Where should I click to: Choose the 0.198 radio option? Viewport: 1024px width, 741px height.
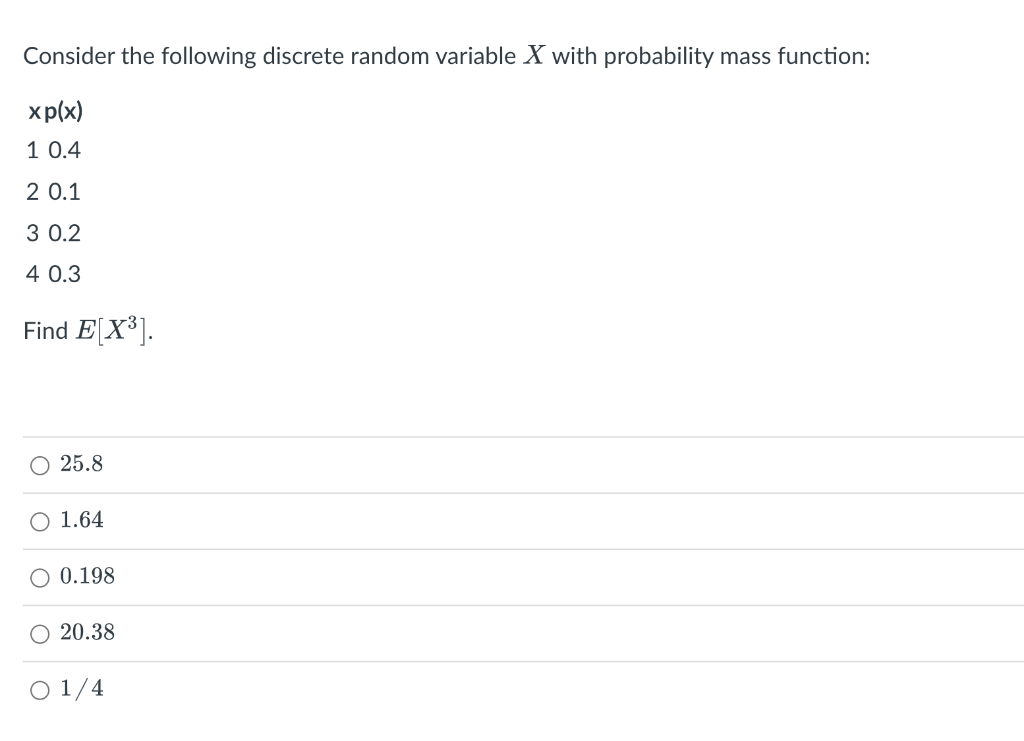pyautogui.click(x=40, y=578)
